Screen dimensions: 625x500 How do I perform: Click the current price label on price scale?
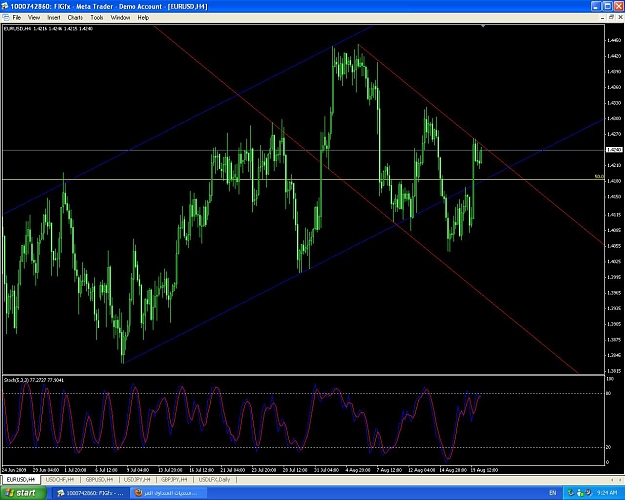[614, 150]
